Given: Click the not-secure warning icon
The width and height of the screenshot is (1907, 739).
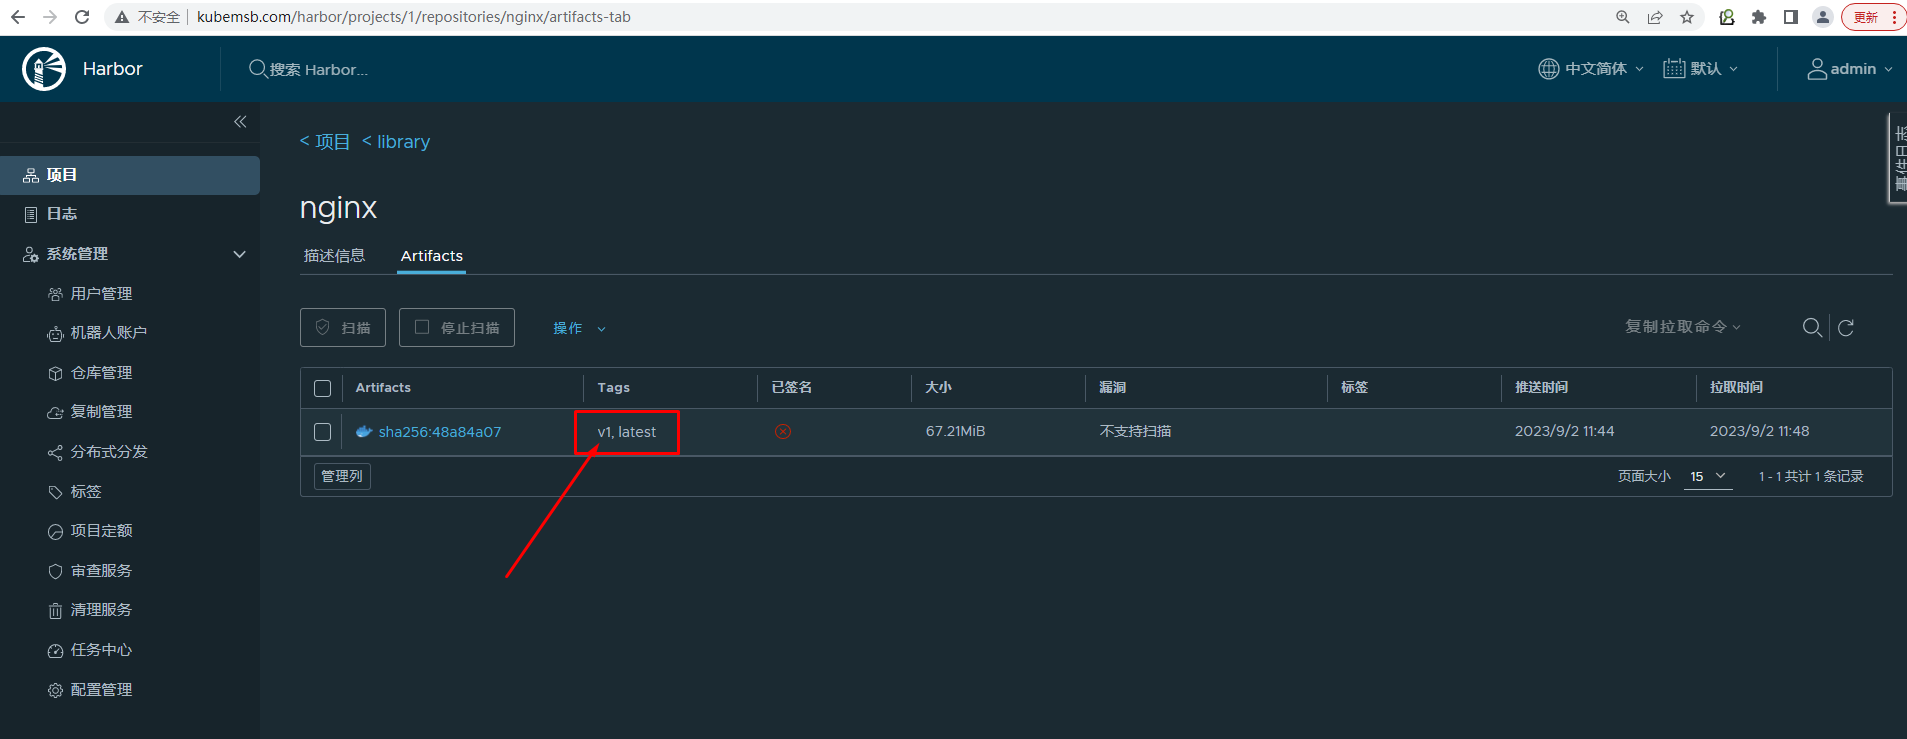Looking at the screenshot, I should 122,17.
